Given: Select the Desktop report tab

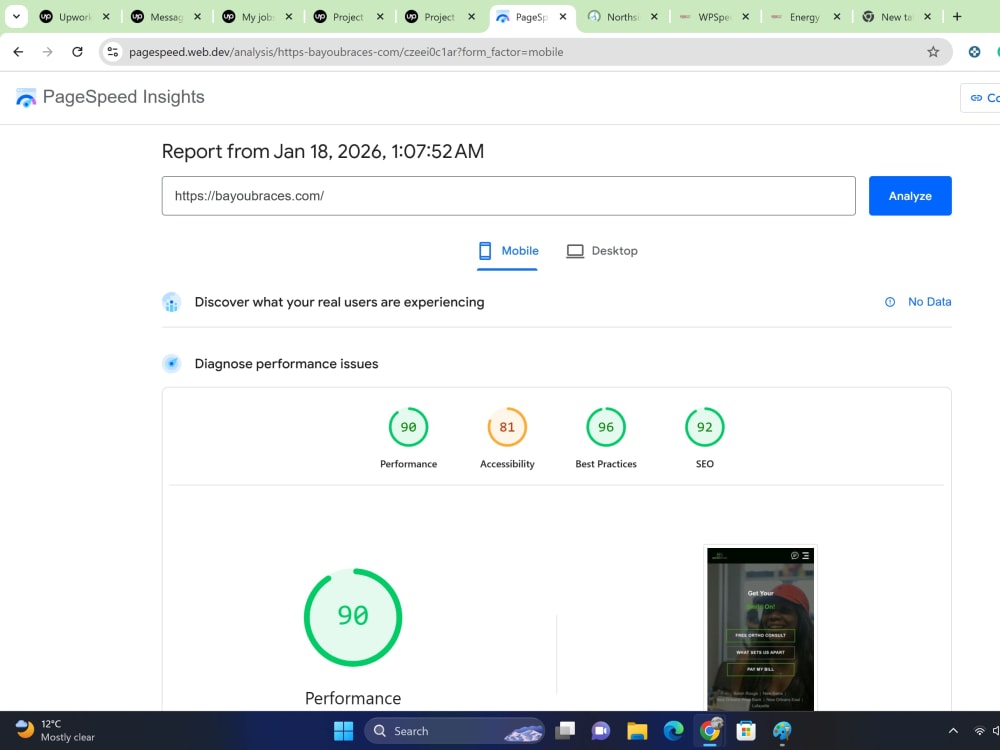Looking at the screenshot, I should [x=602, y=251].
